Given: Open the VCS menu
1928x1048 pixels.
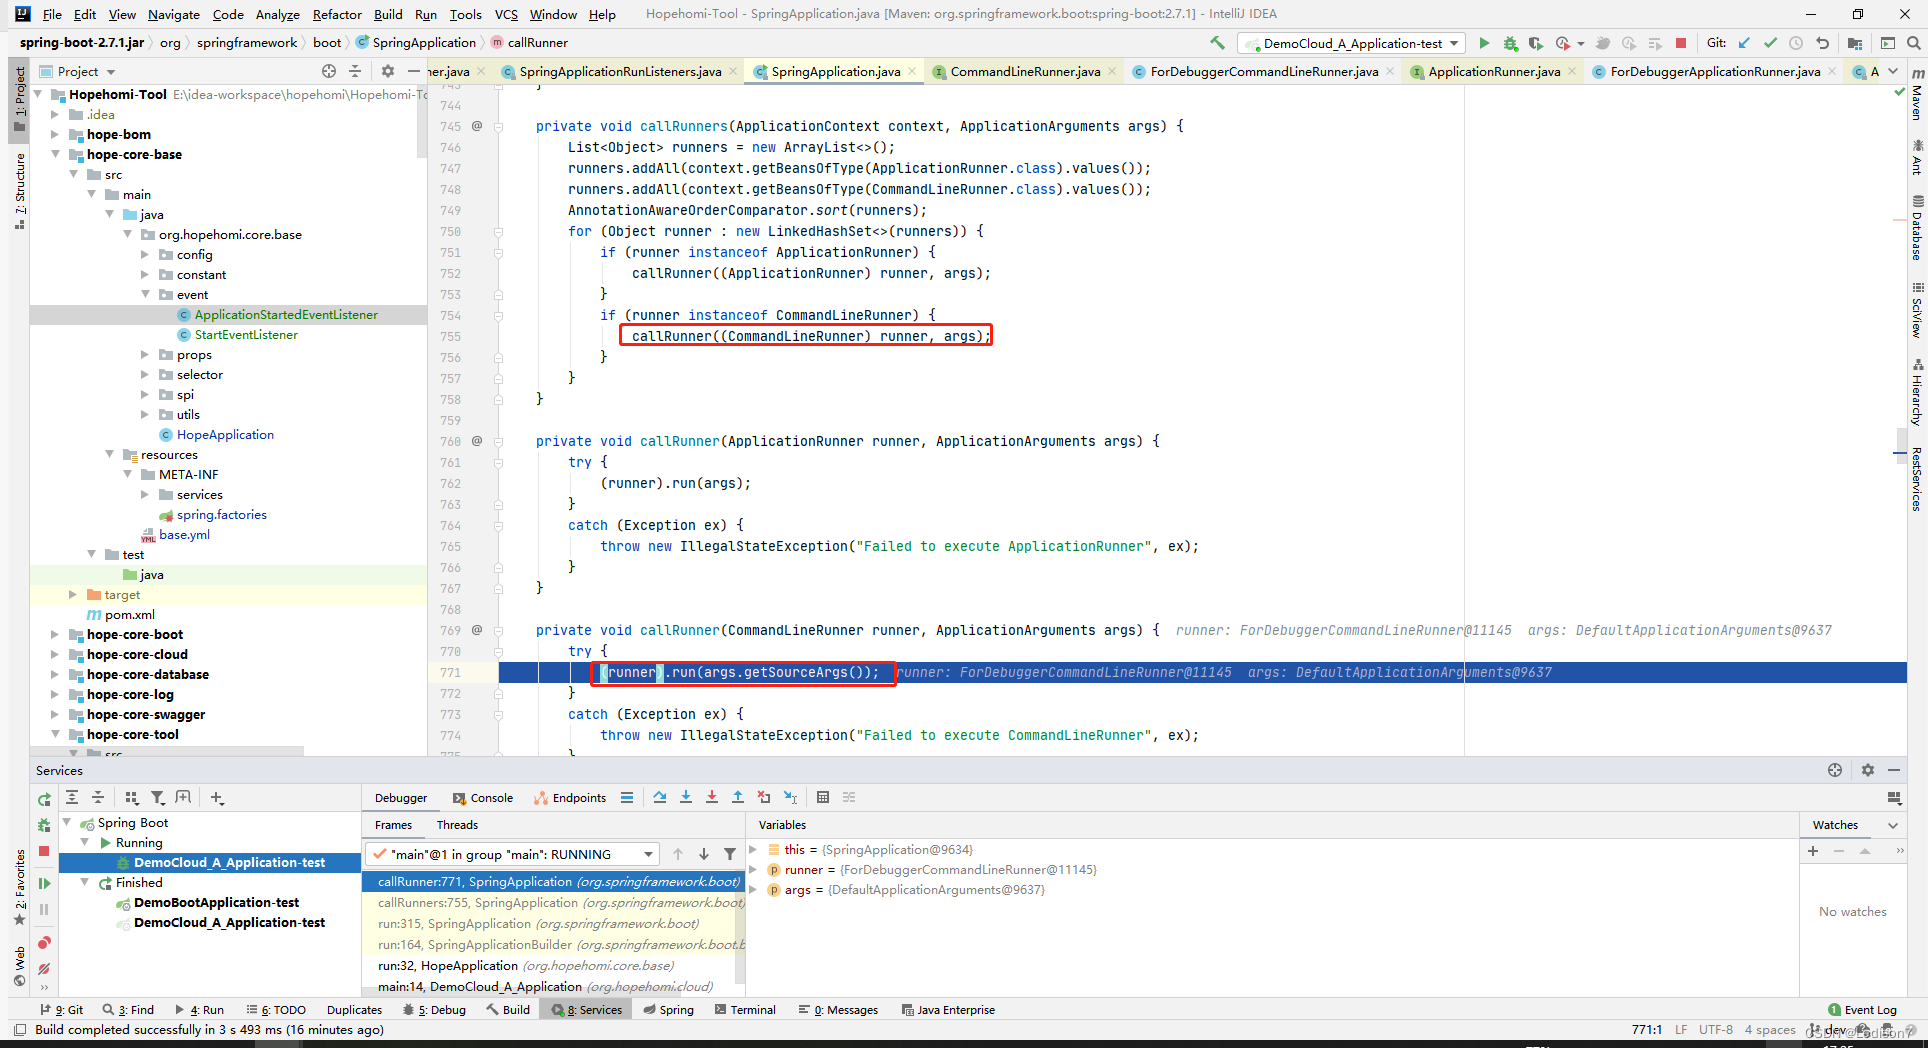Looking at the screenshot, I should (506, 14).
